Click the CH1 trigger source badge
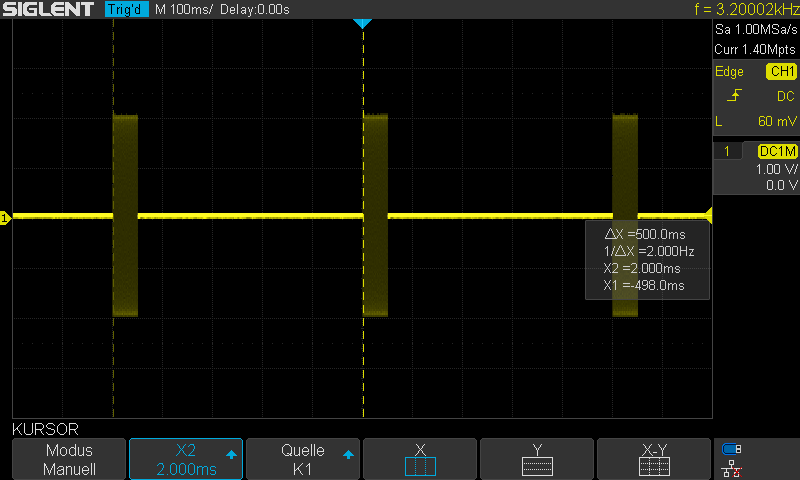 click(781, 71)
